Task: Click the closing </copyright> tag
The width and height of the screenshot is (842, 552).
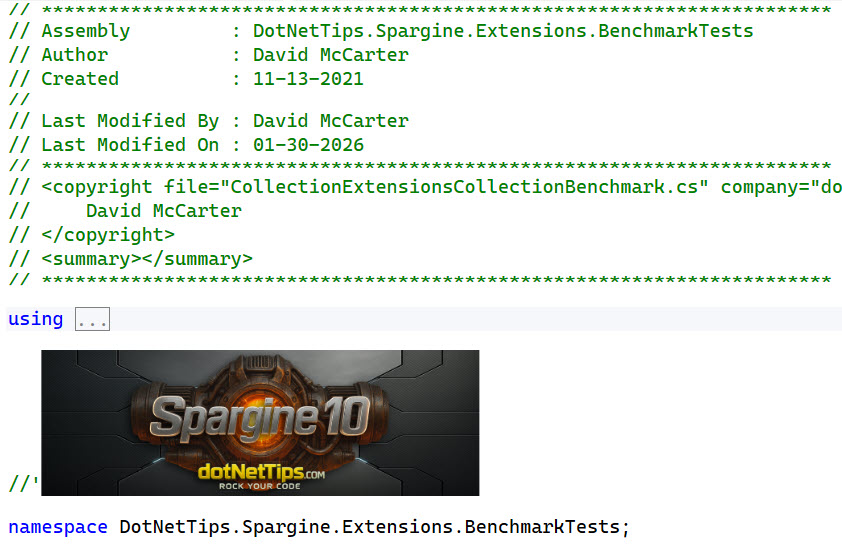Action: pos(108,235)
